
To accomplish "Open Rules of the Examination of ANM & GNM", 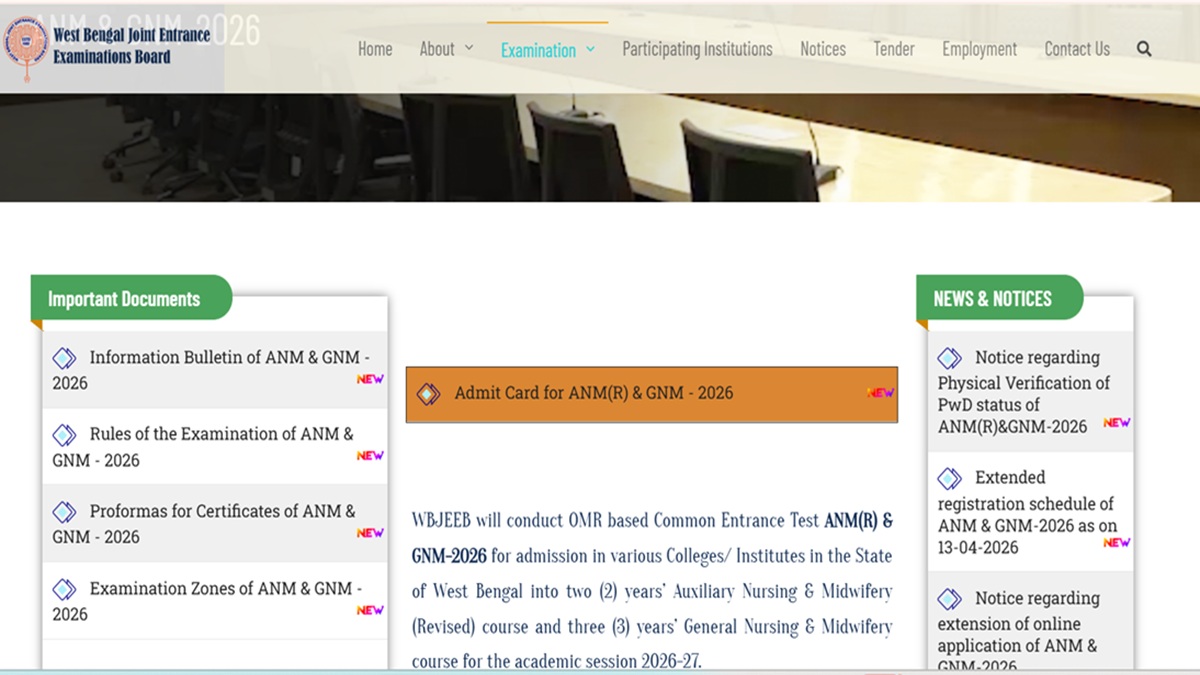I will tap(203, 447).
